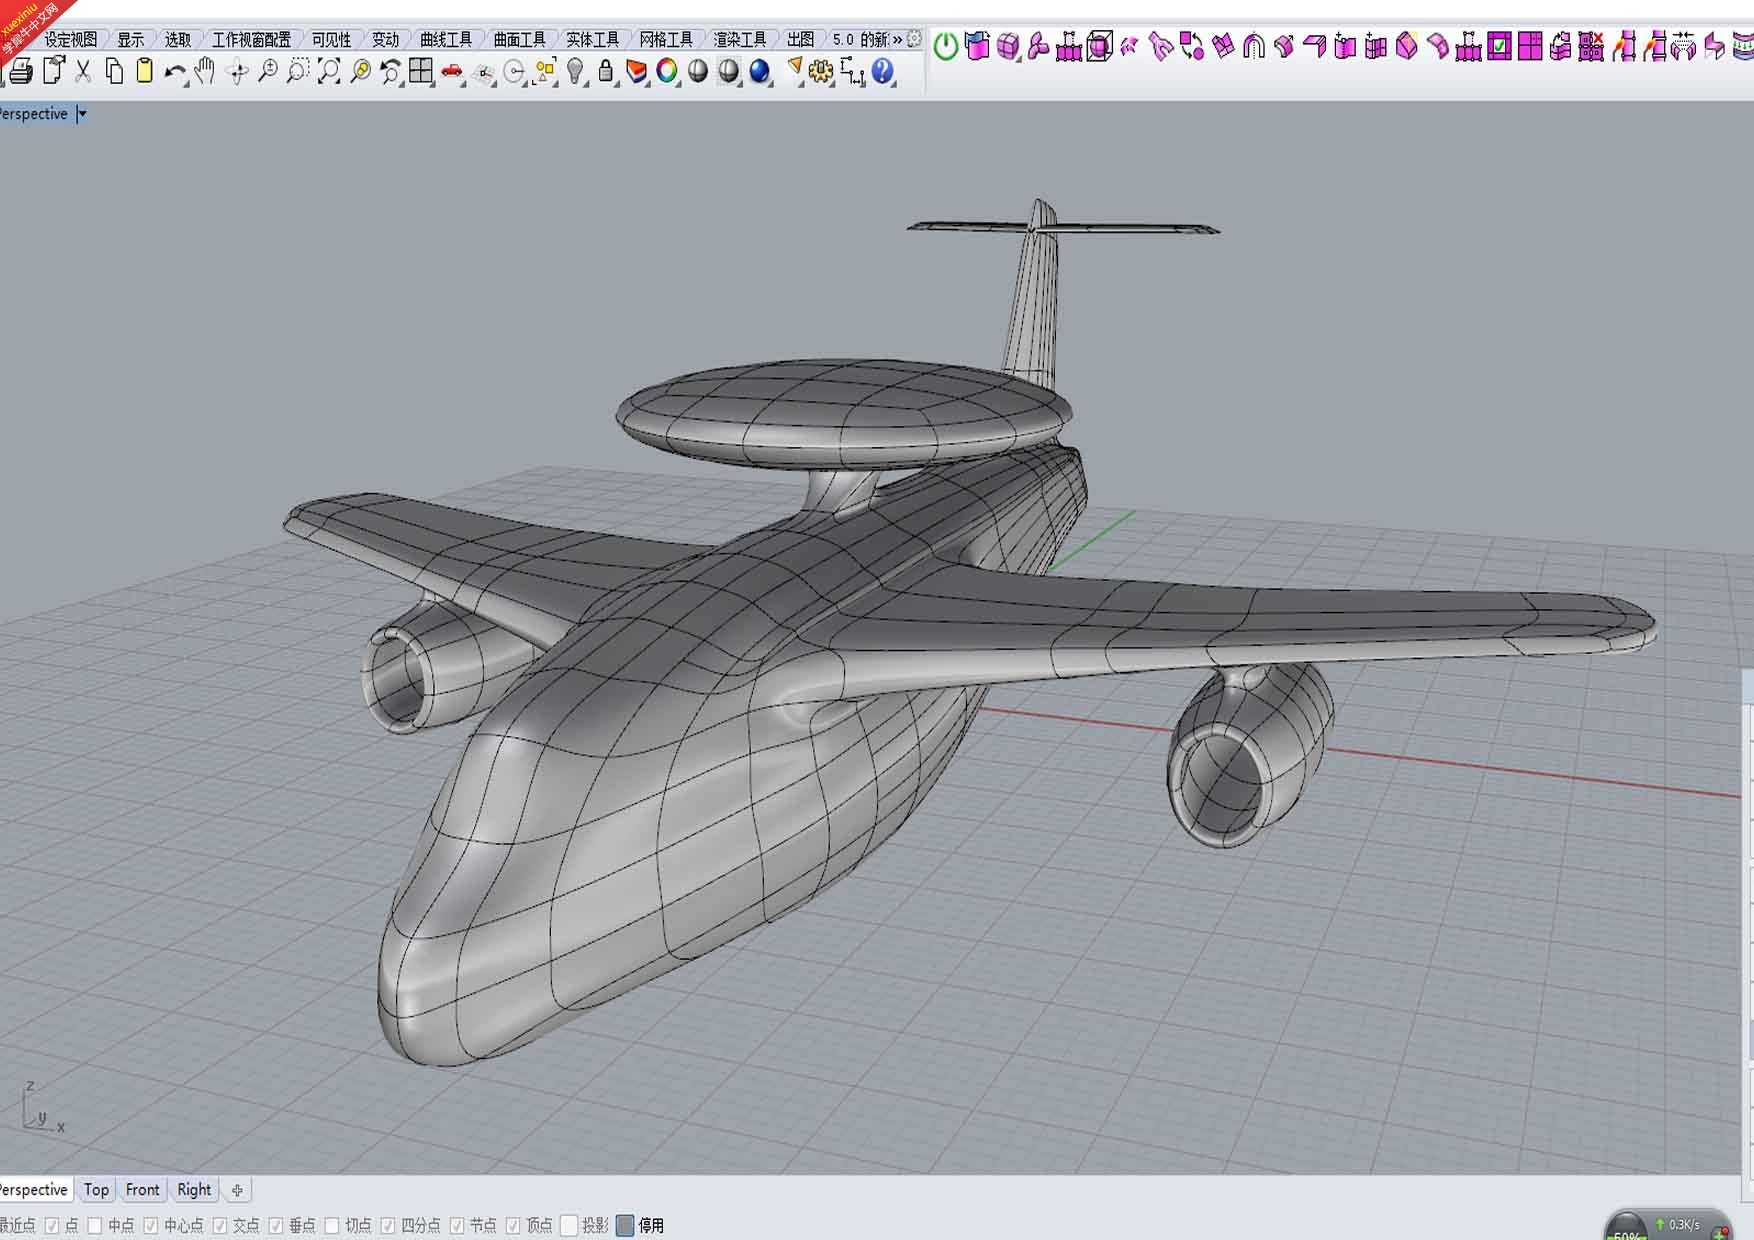Enable the 投影 checkbox
The height and width of the screenshot is (1240, 1754).
[569, 1225]
